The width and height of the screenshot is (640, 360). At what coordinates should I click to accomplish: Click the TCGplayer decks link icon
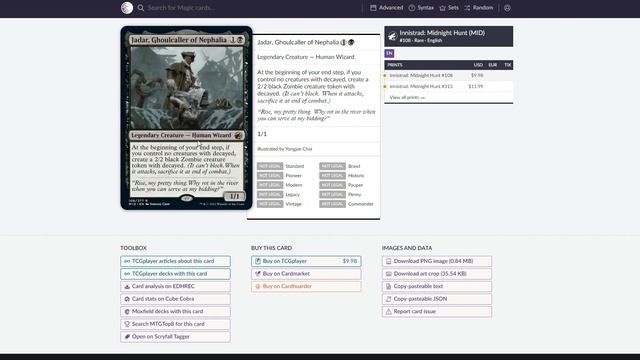[127, 274]
